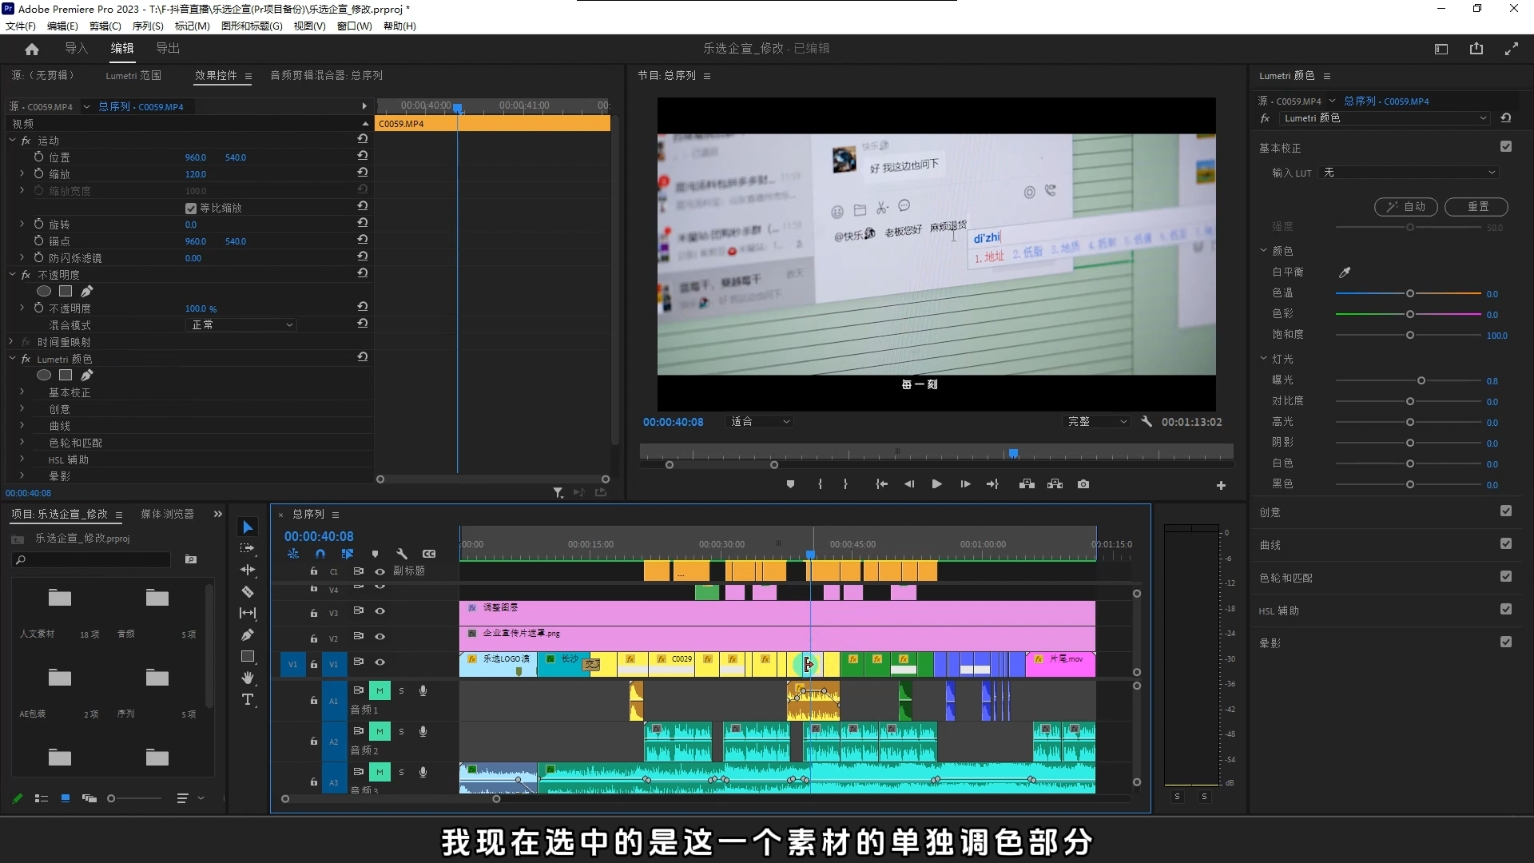
Task: Open the blend mode dropdown
Action: [x=242, y=325]
